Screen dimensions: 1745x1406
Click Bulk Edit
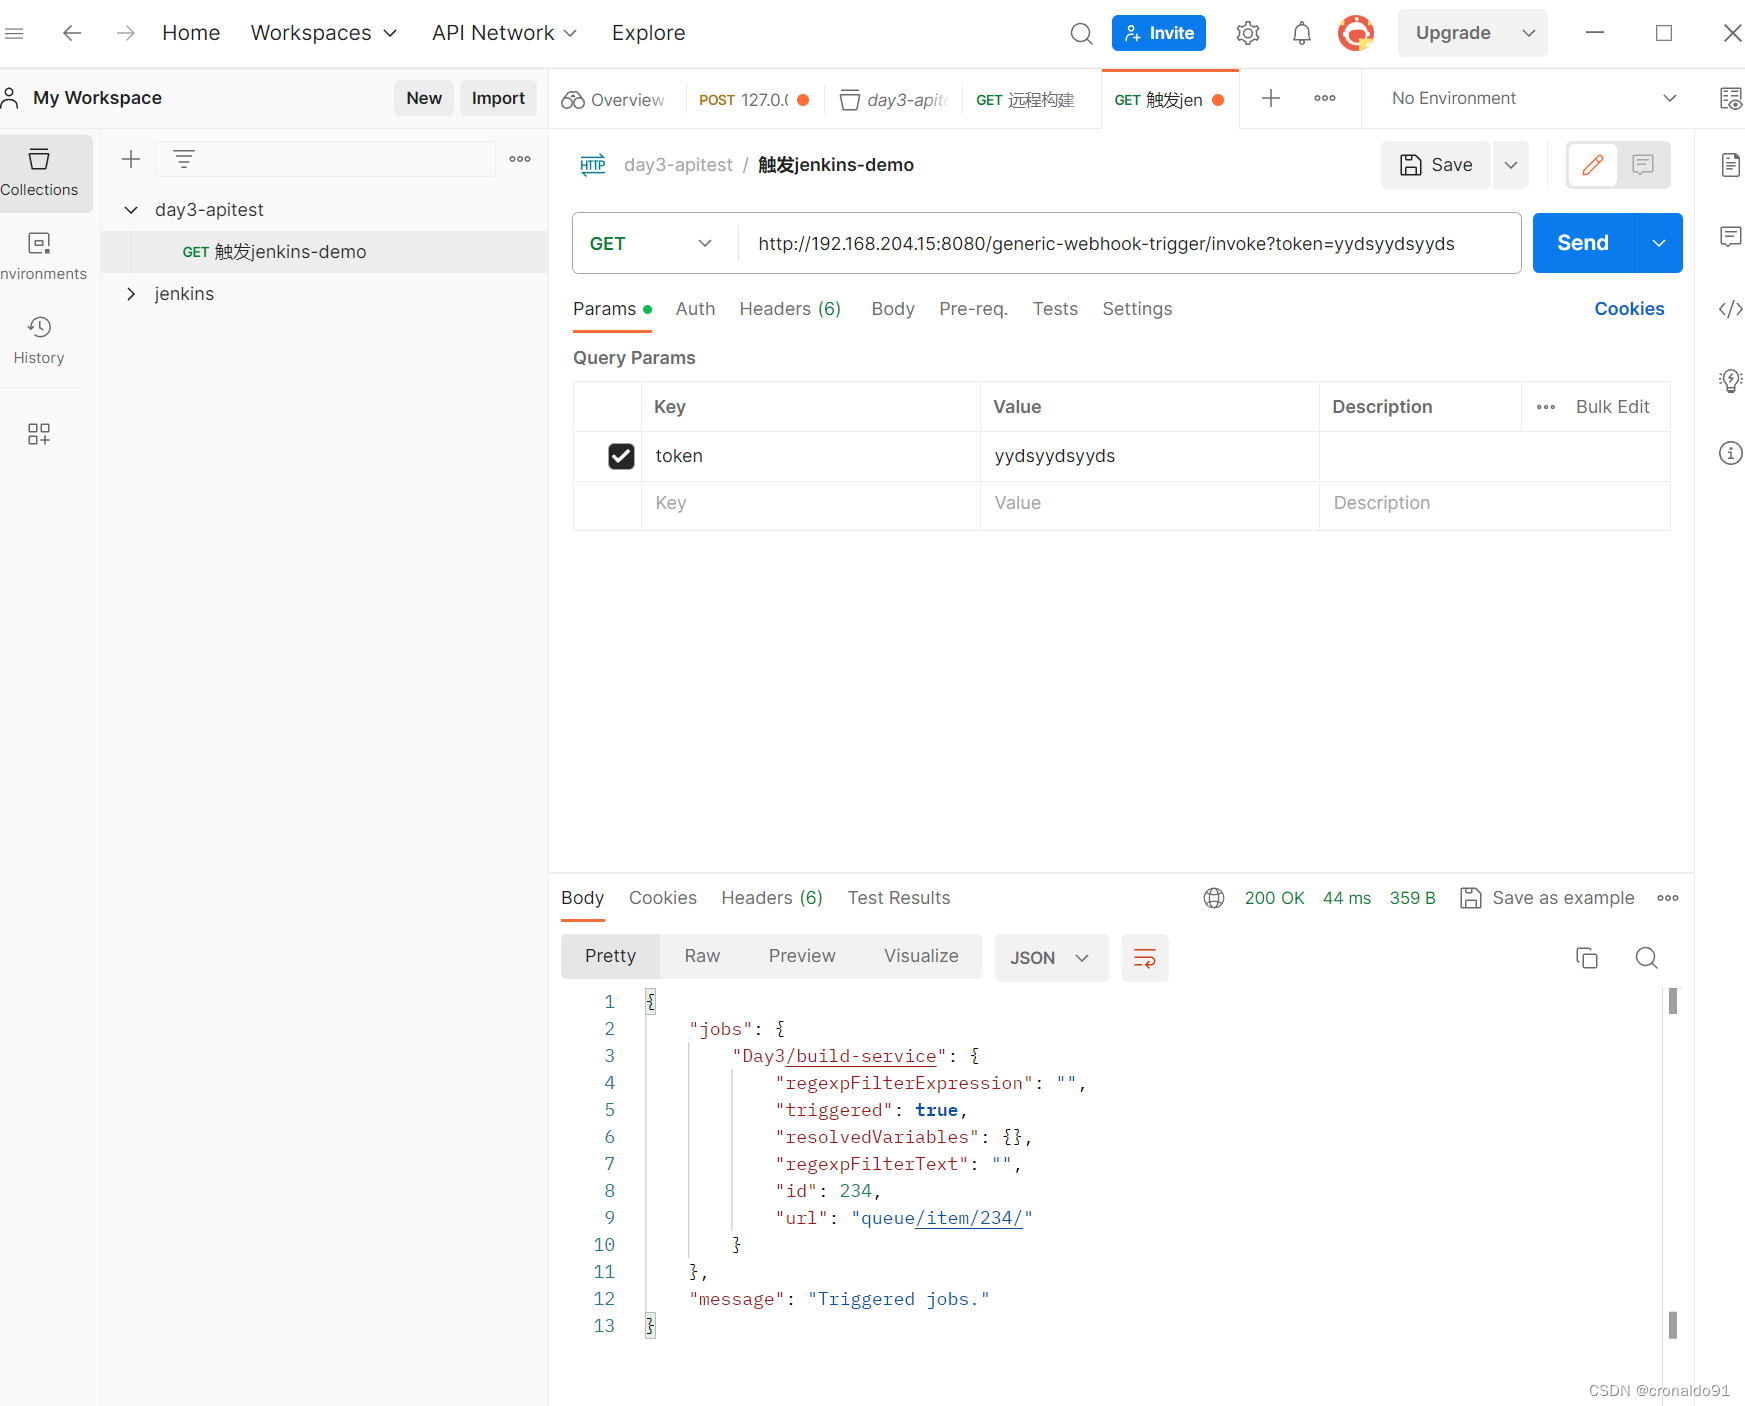click(1612, 407)
